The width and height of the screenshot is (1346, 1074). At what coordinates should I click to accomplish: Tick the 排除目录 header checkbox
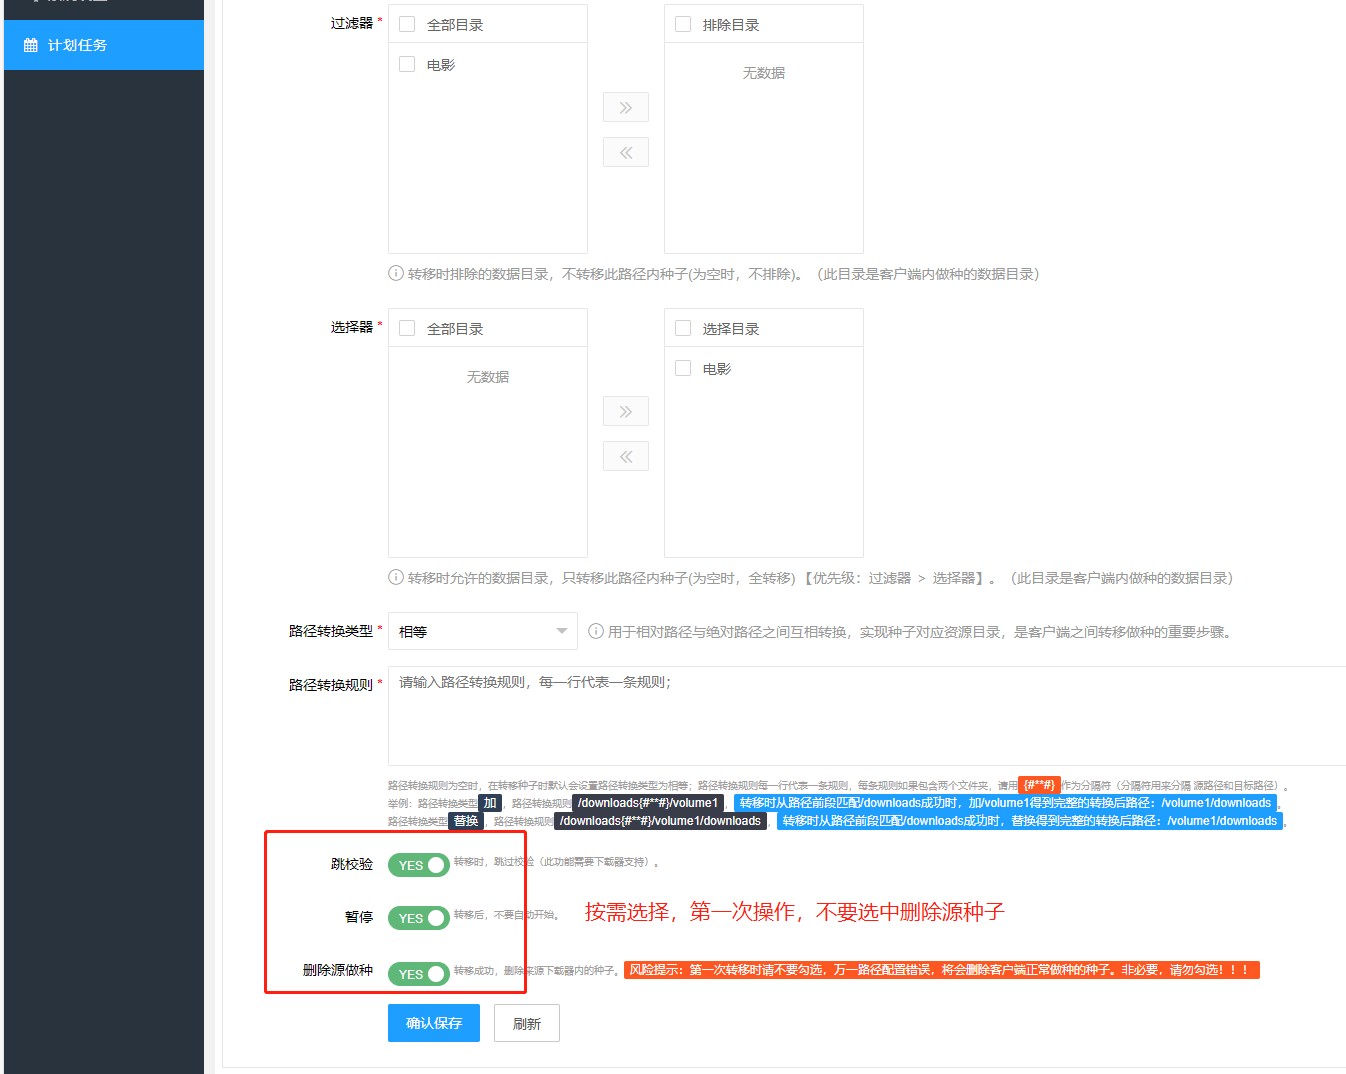683,24
